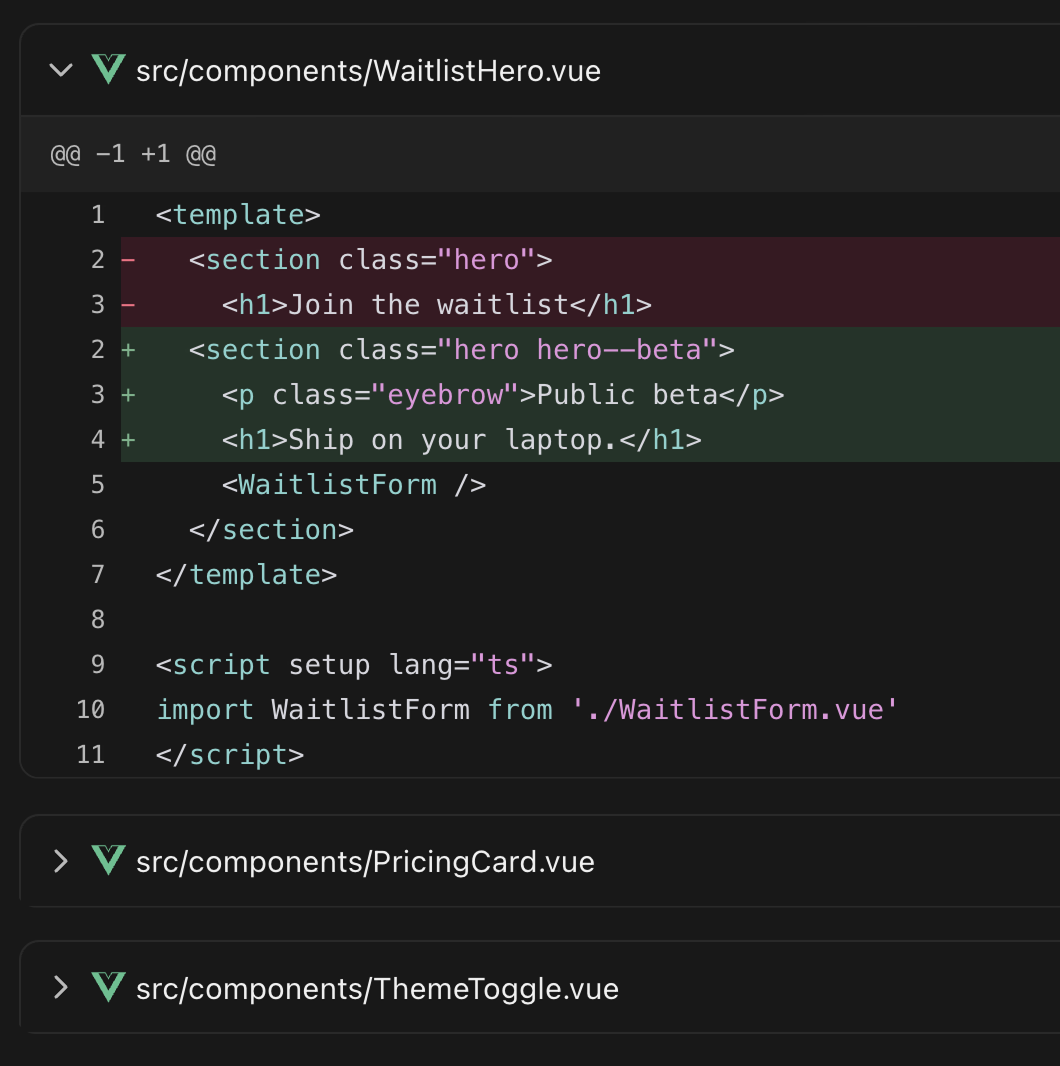Click the Vue icon beside PricingCard.vue
This screenshot has width=1060, height=1066.
click(108, 860)
